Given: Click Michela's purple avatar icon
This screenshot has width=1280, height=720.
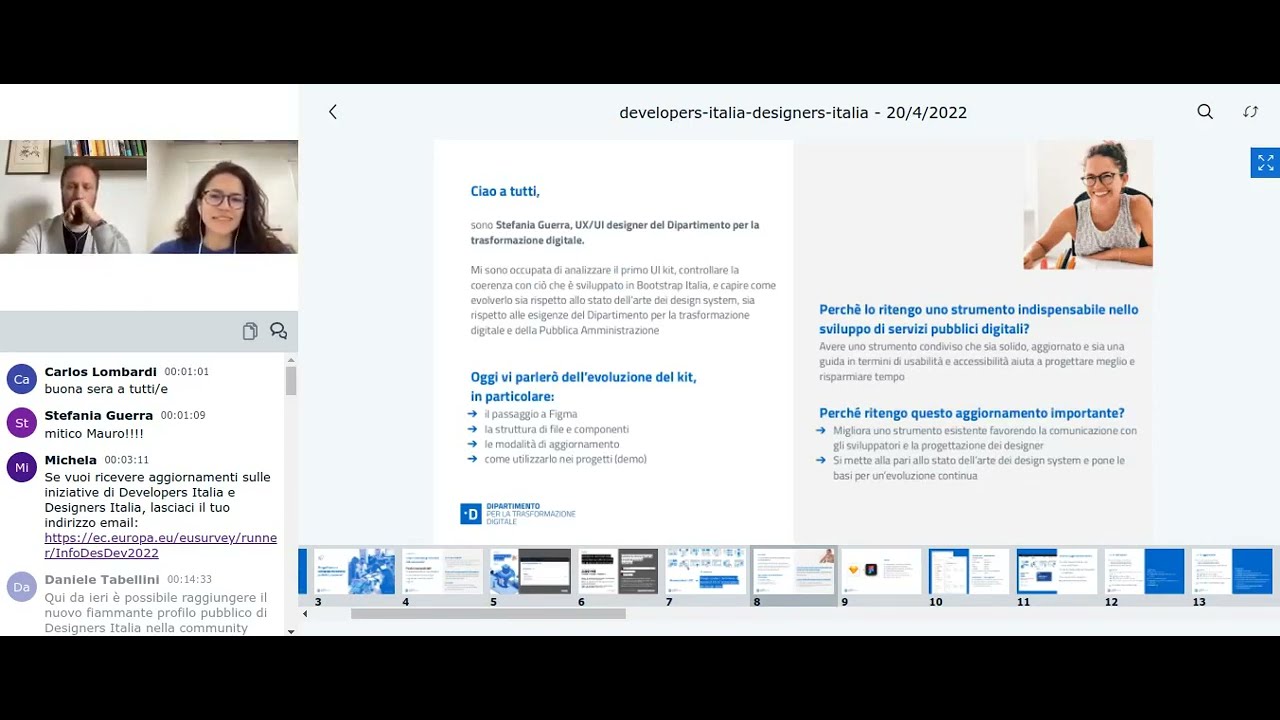Looking at the screenshot, I should (x=22, y=467).
